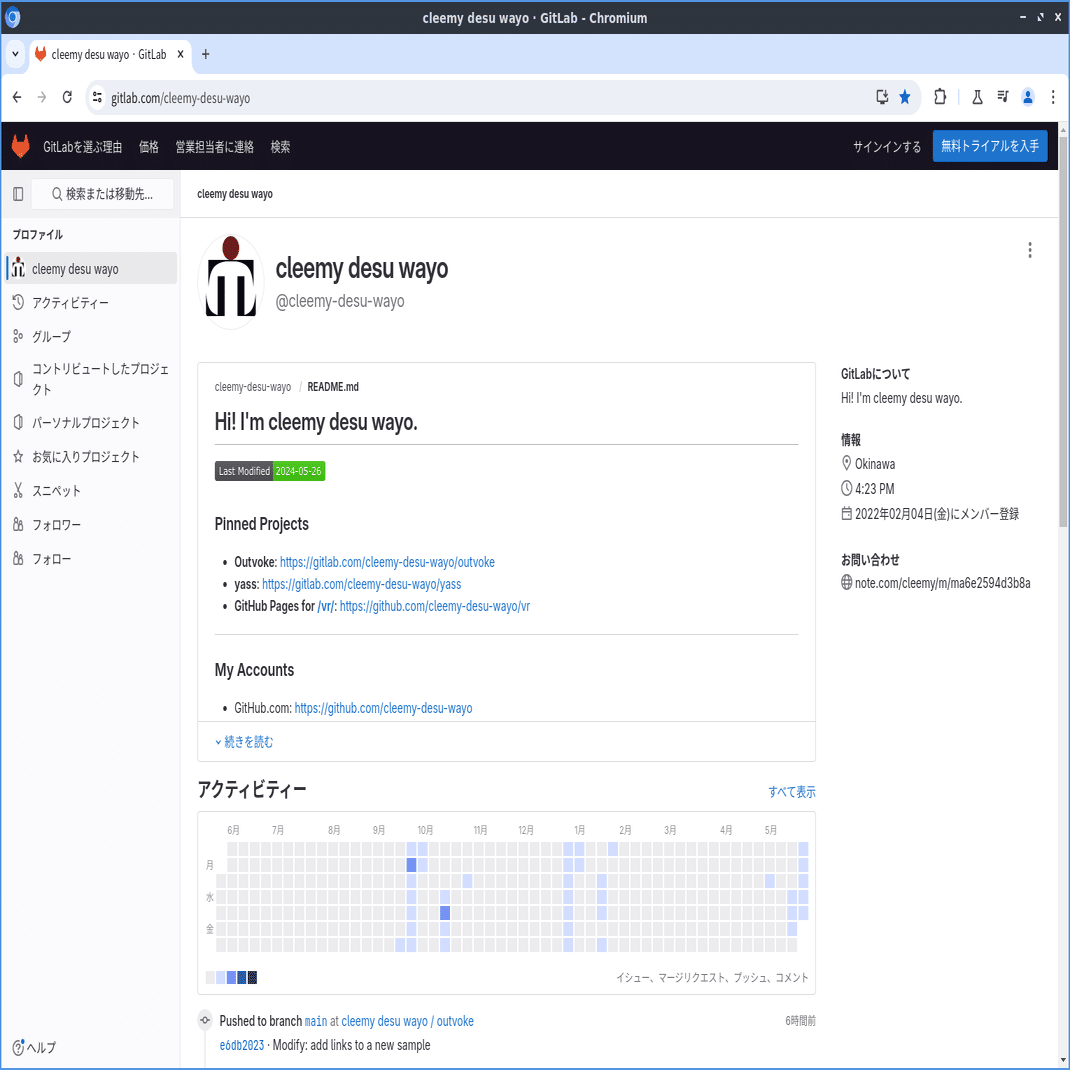Image resolution: width=1070 pixels, height=1070 pixels.
Task: Click the 'ヘルプ' help icon
Action: 34,1047
